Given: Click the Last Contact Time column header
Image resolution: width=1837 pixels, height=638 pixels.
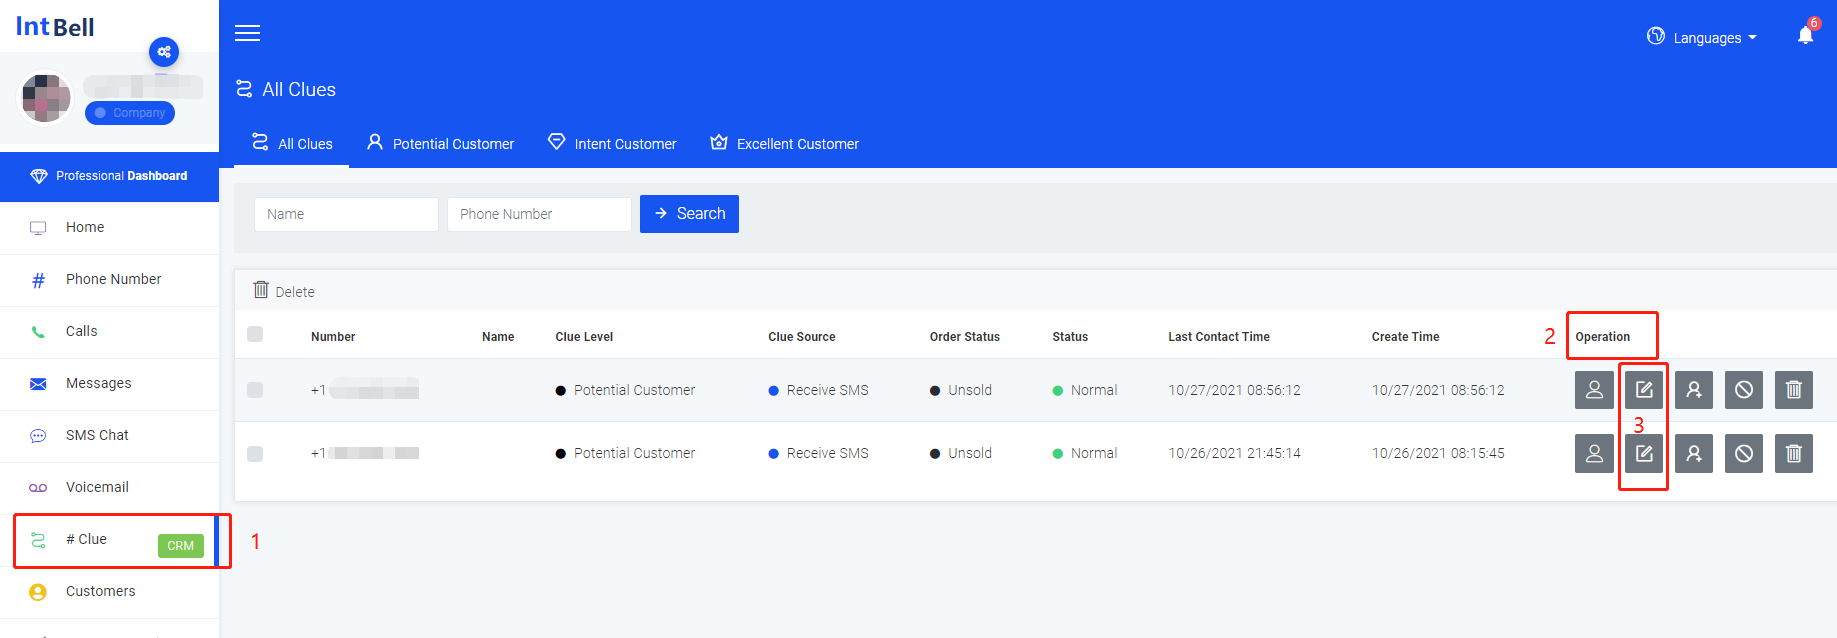Looking at the screenshot, I should 1219,337.
